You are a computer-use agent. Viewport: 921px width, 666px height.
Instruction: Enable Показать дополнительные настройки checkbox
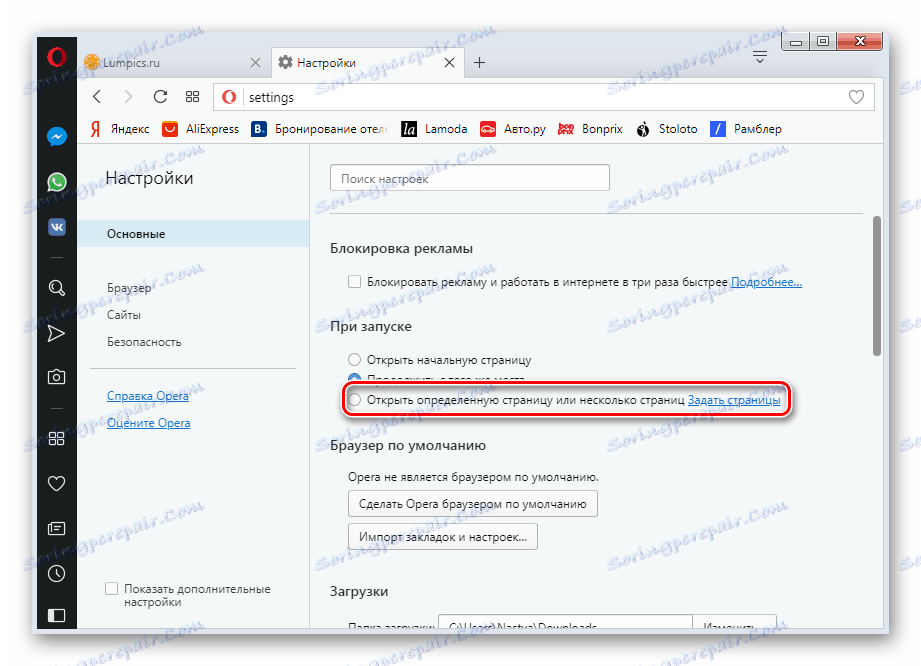(112, 588)
